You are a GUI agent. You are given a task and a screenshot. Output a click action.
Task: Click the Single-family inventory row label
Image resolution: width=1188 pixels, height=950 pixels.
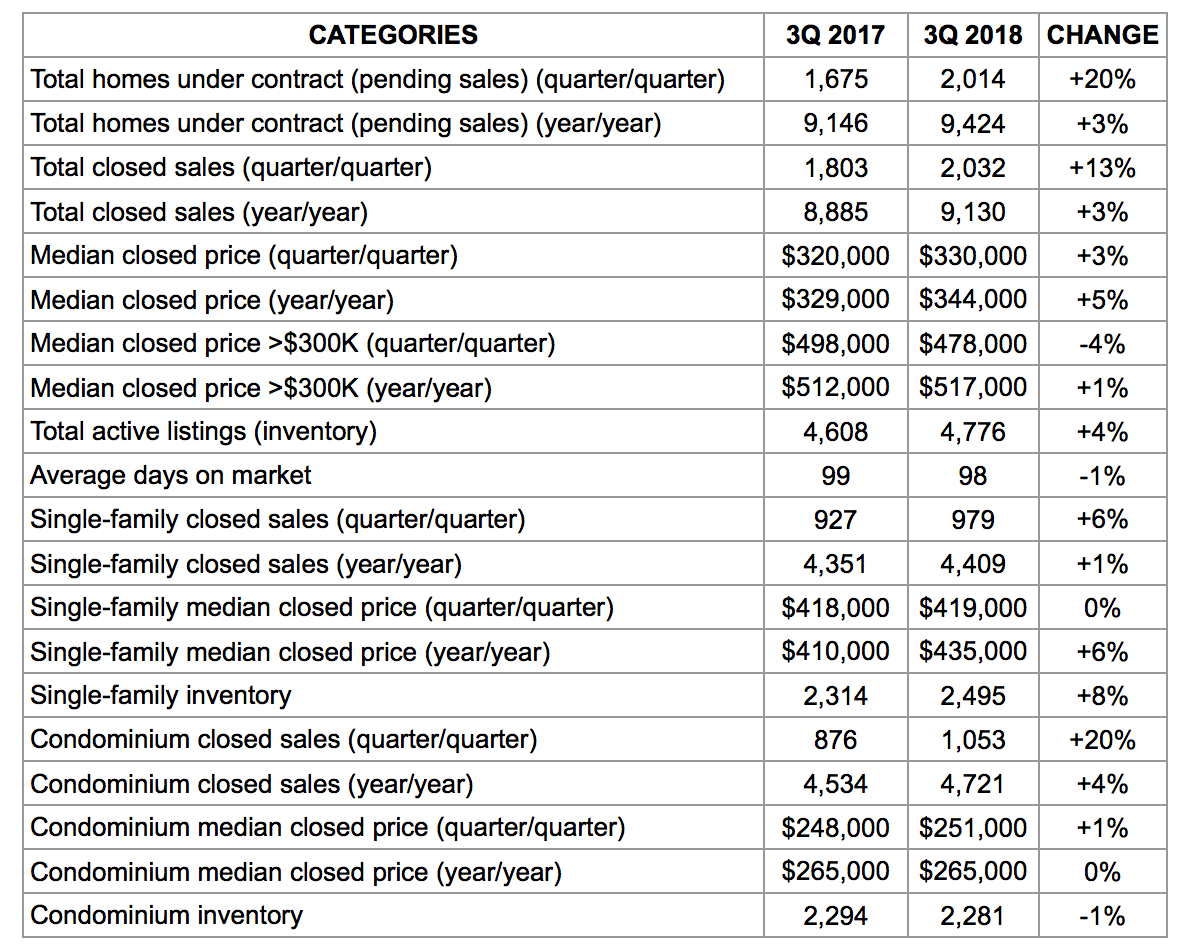(161, 695)
